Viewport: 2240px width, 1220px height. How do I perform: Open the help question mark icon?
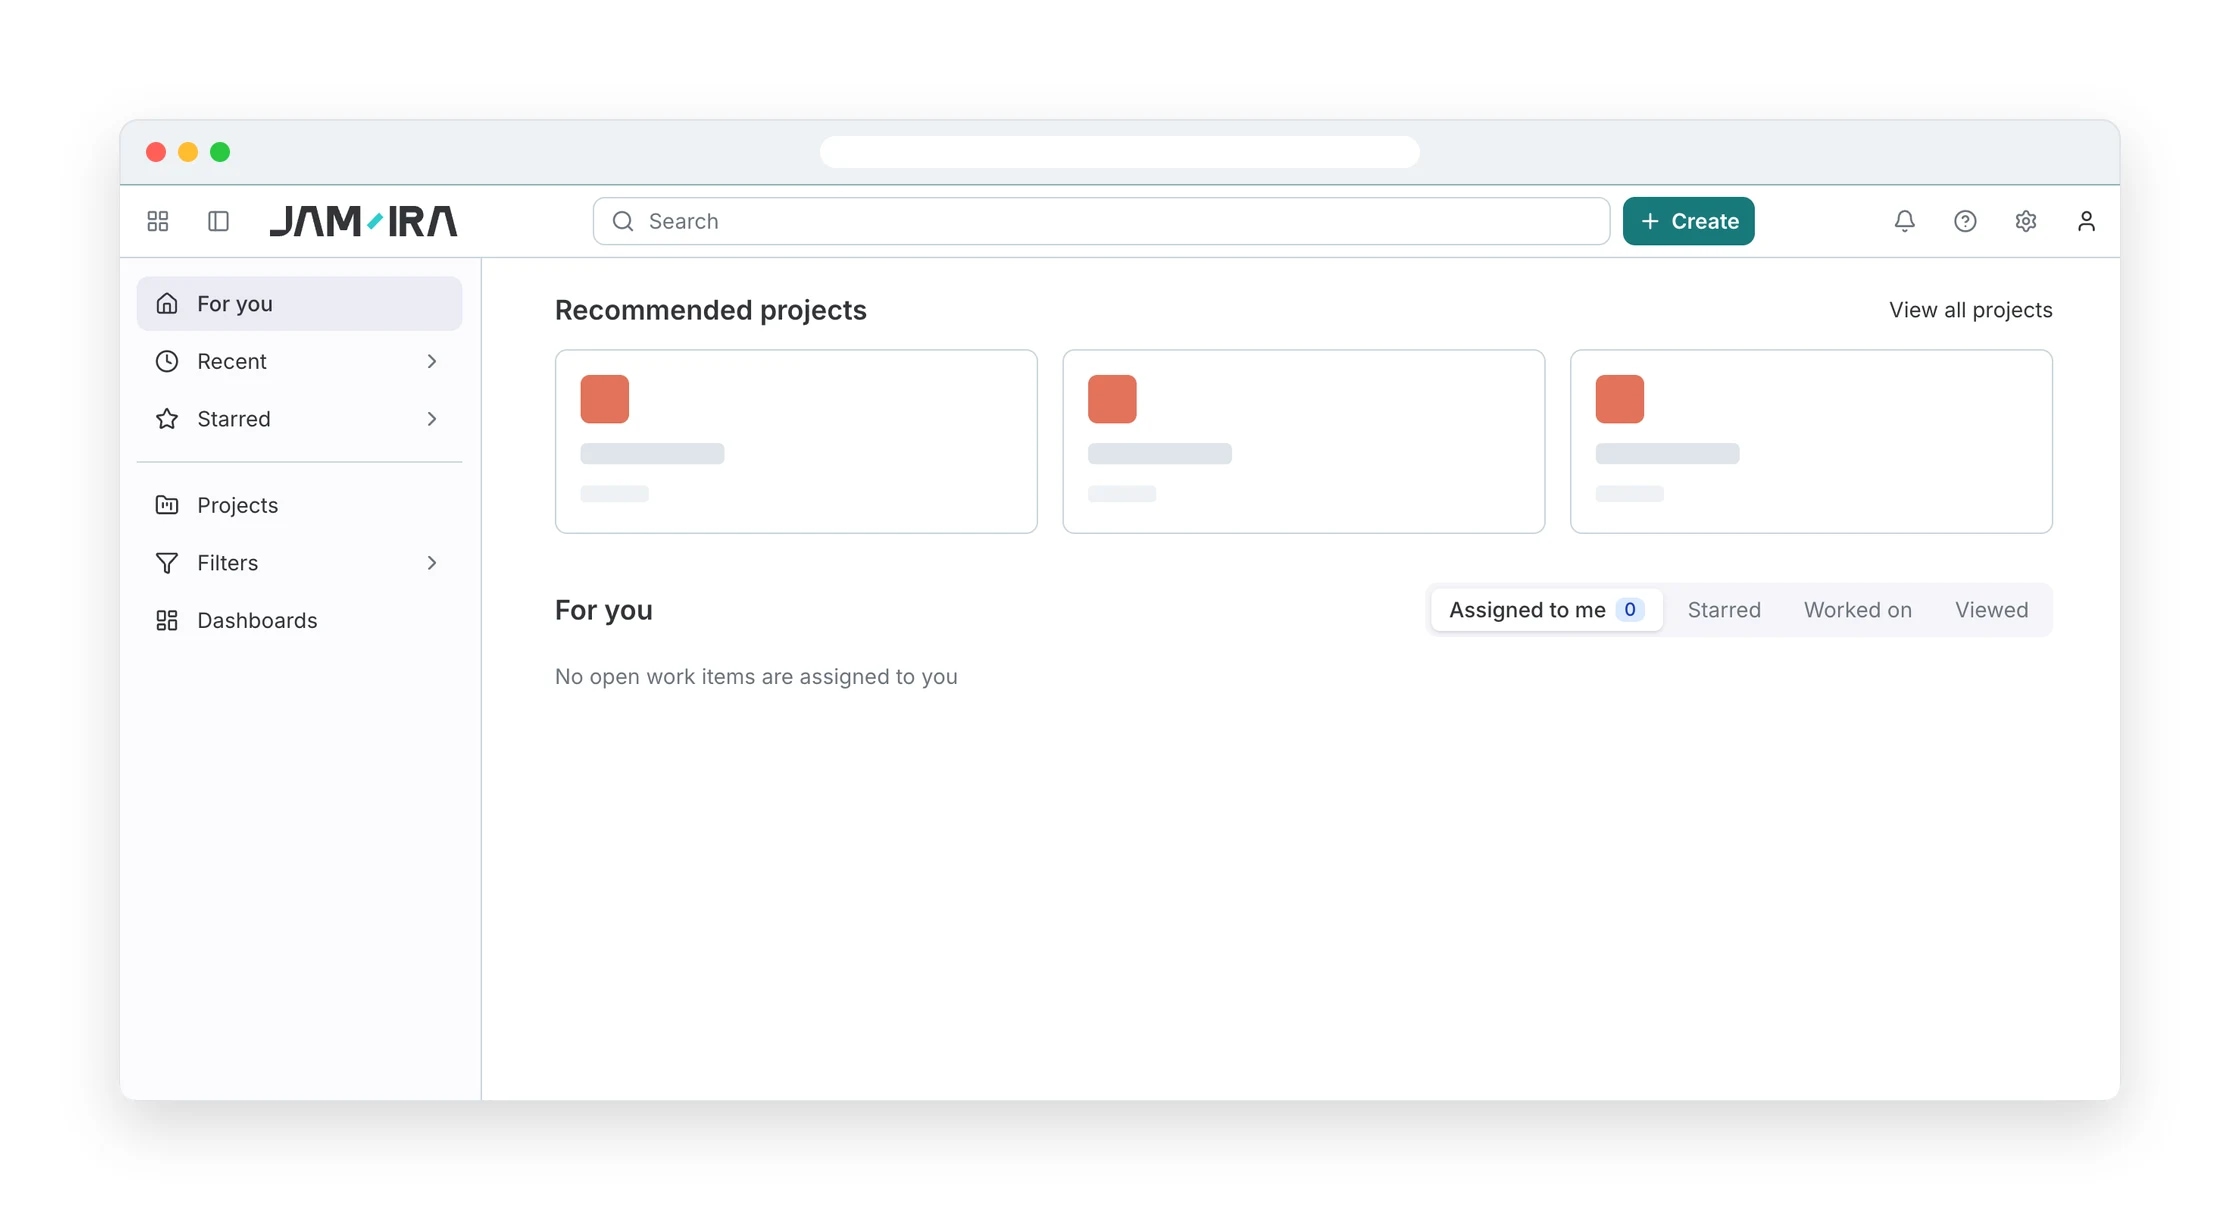coord(1965,221)
